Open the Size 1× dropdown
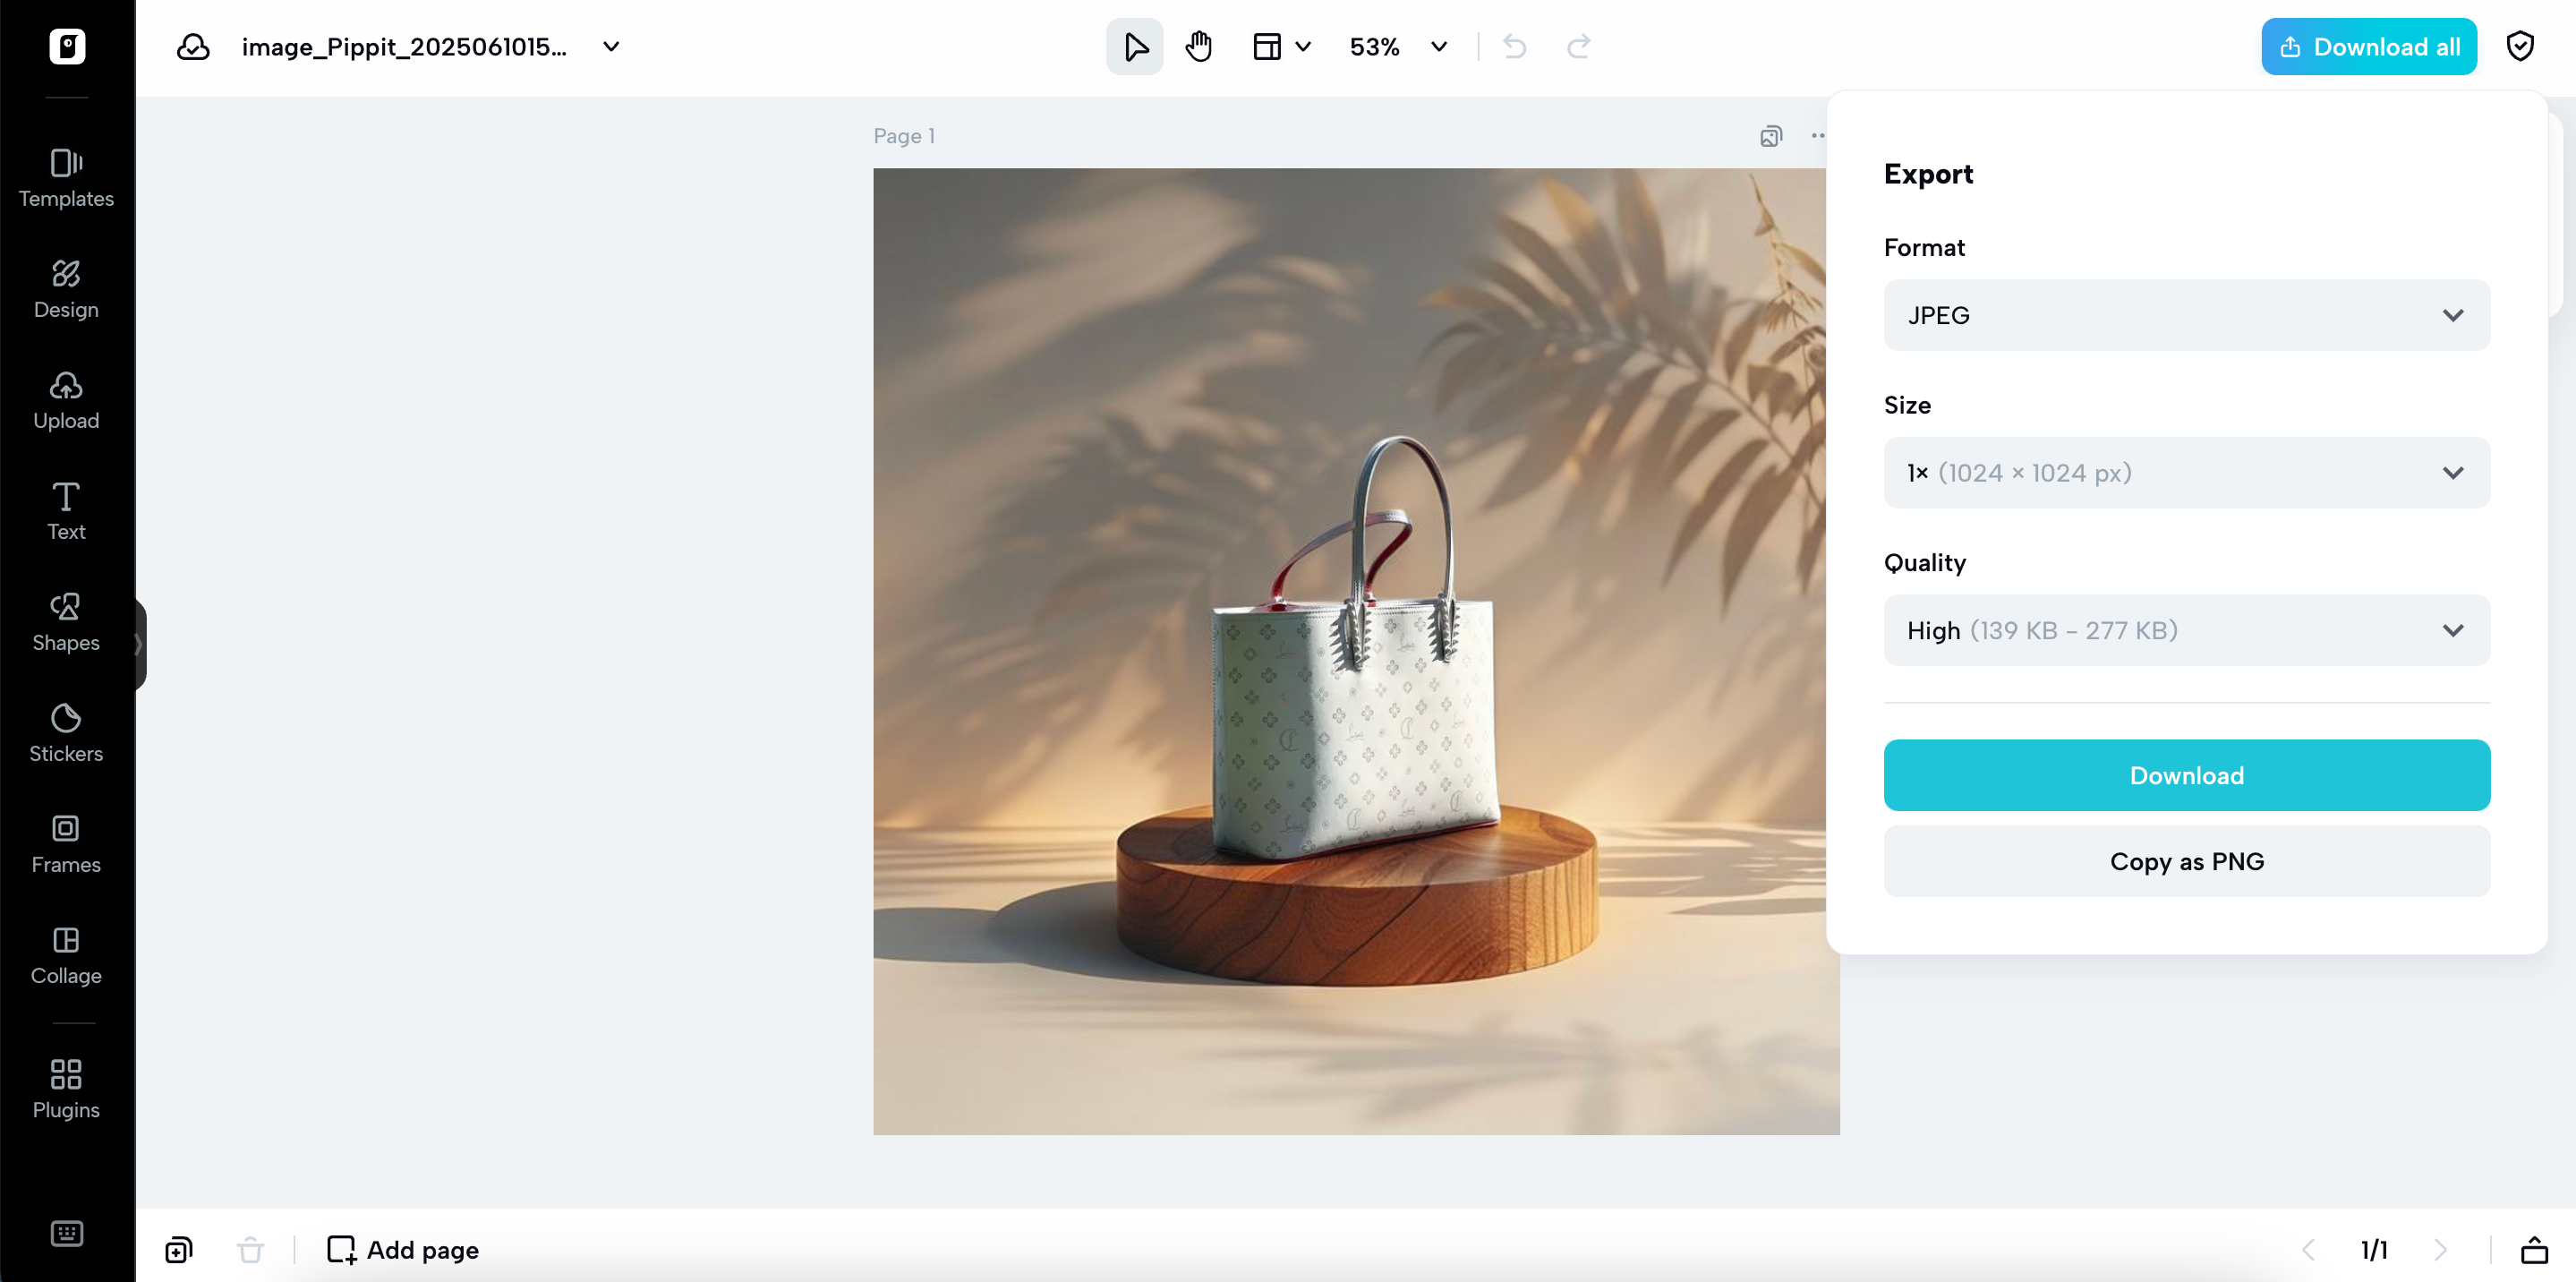The height and width of the screenshot is (1282, 2576). [2186, 473]
